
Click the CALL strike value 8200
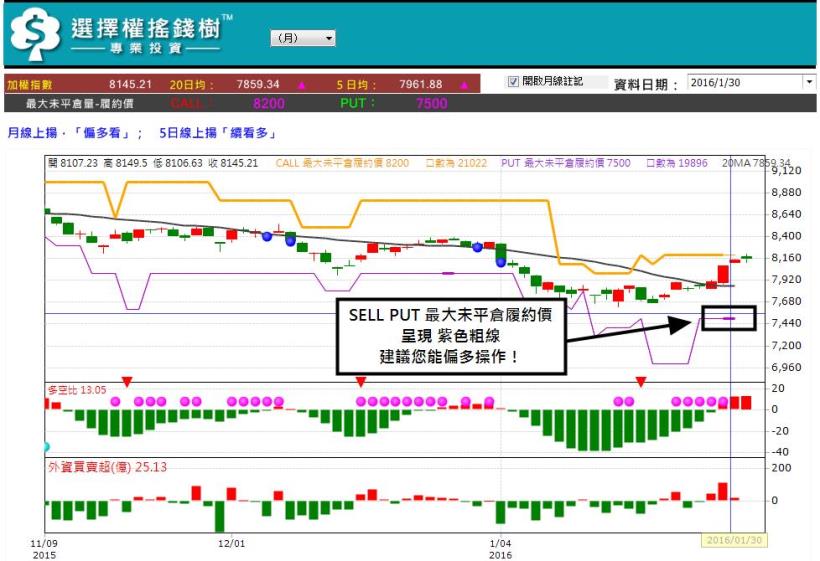click(269, 103)
